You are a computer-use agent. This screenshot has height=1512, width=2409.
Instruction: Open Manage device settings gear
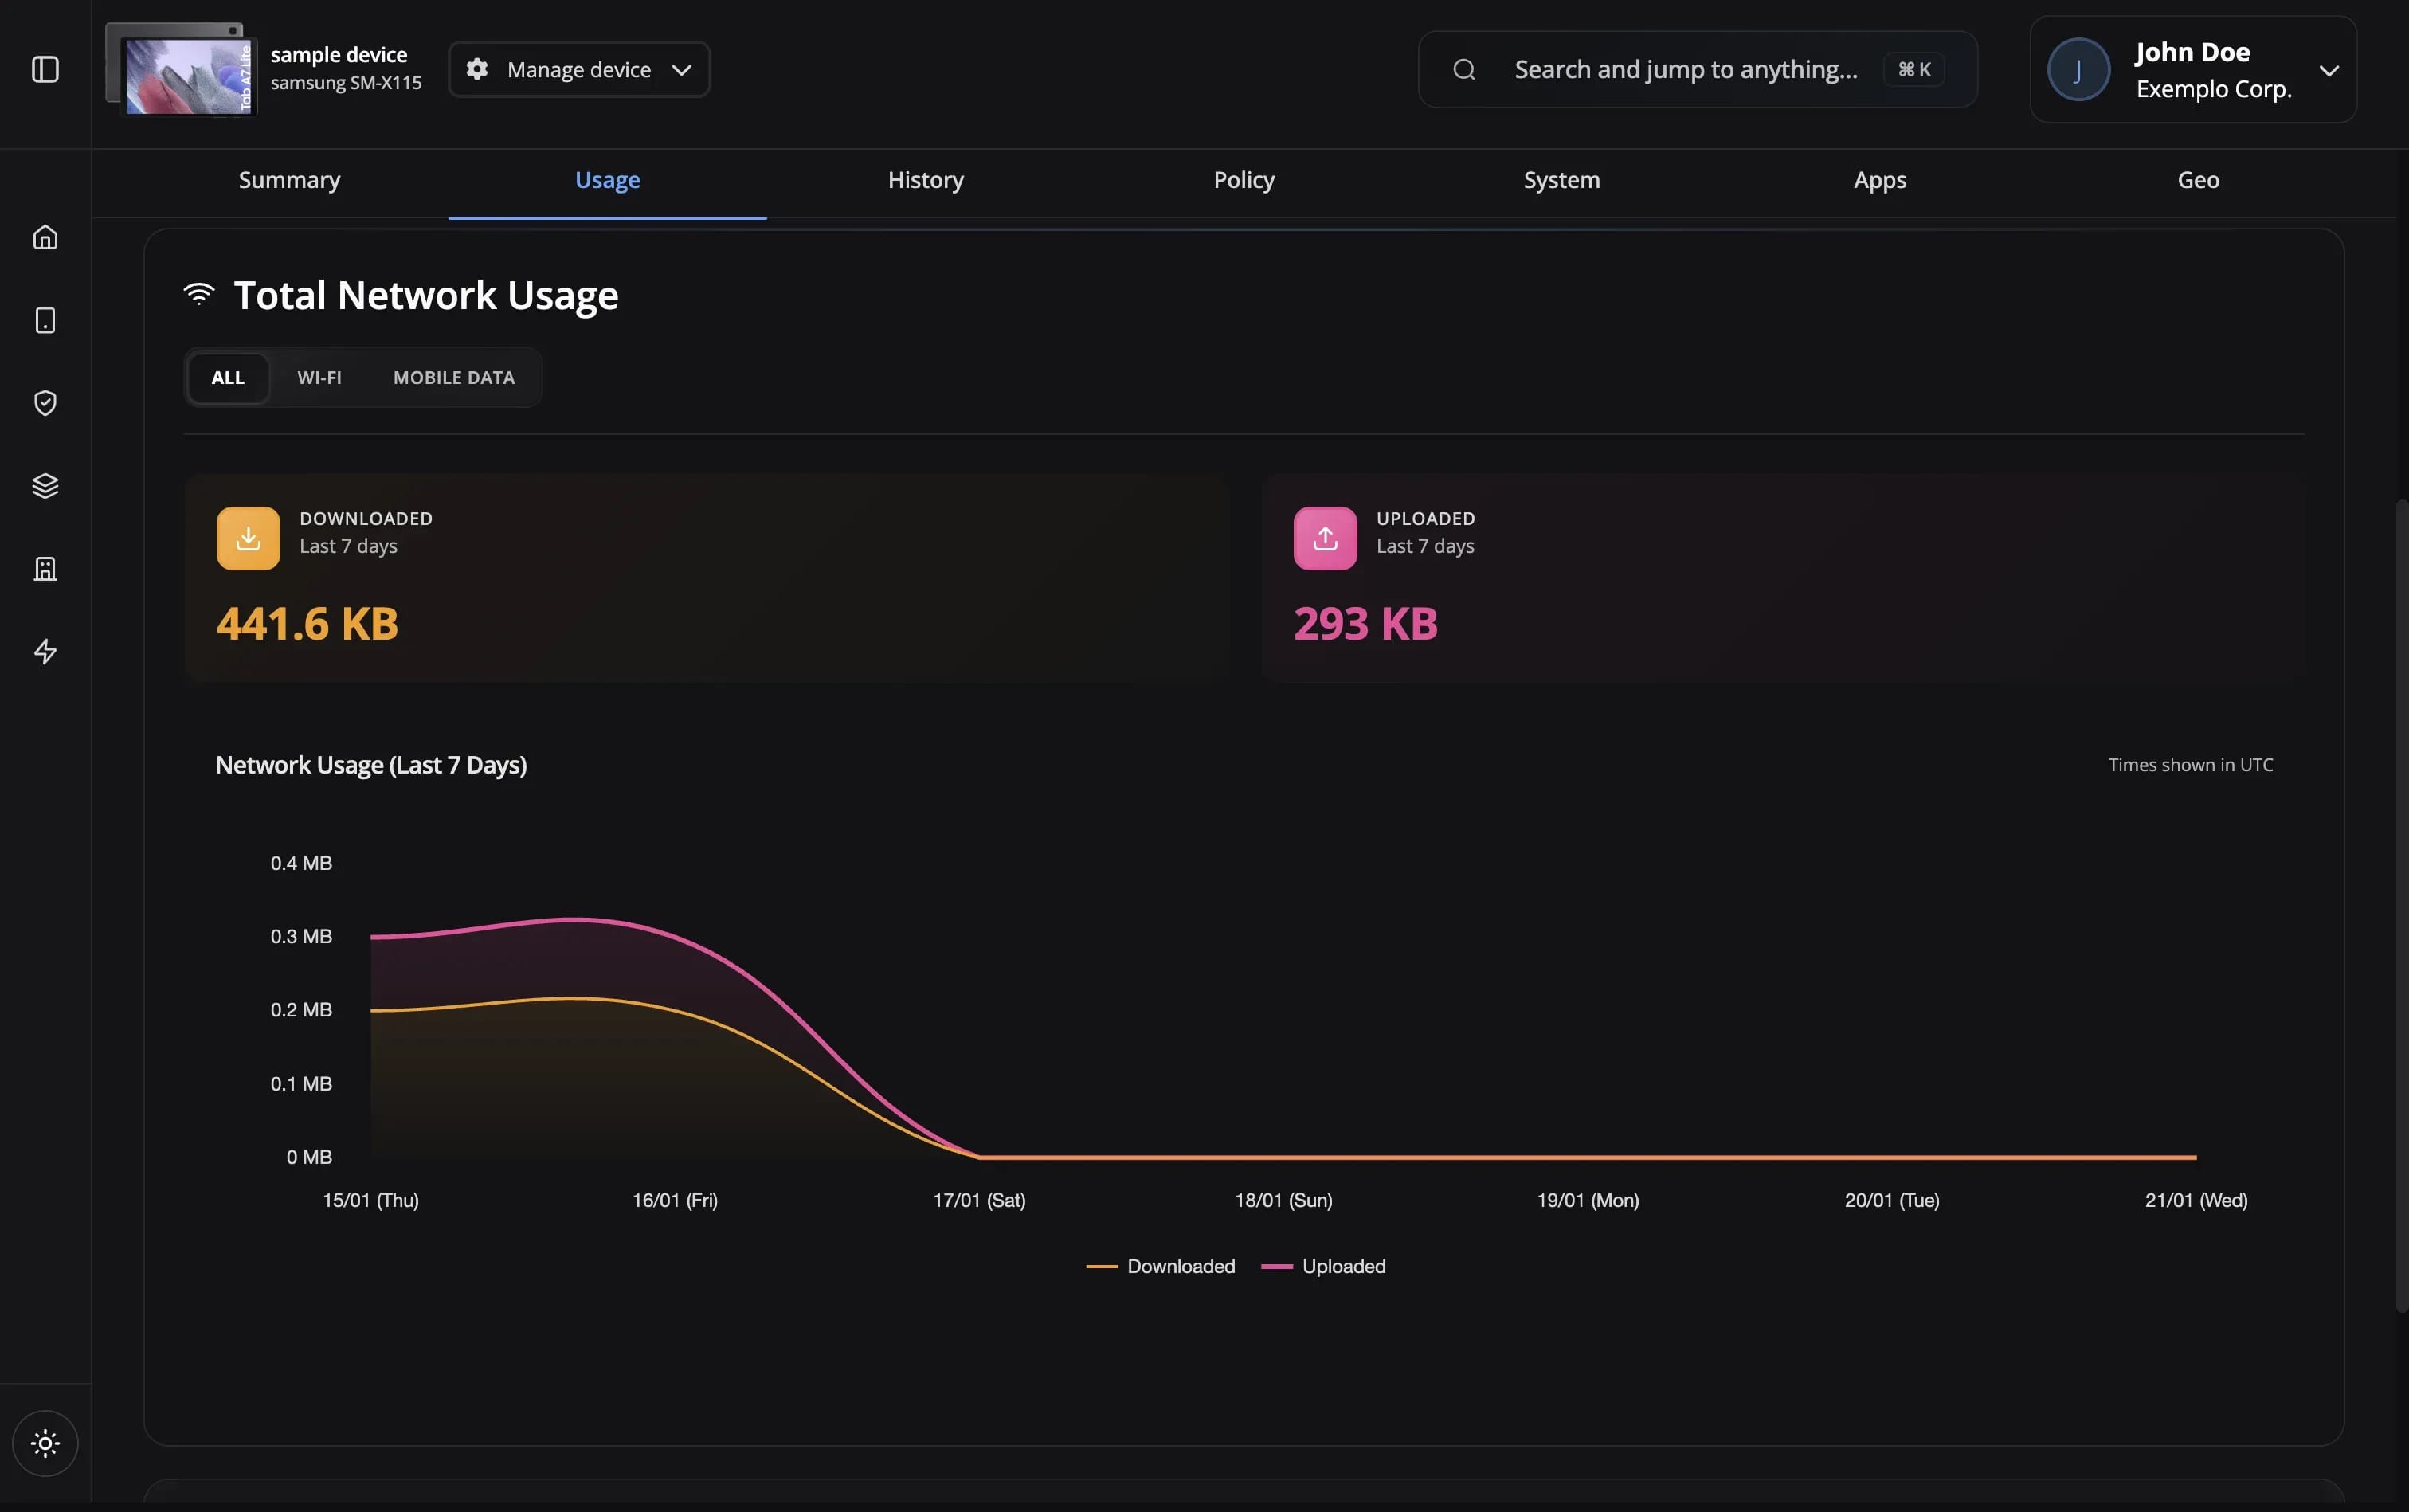[477, 68]
